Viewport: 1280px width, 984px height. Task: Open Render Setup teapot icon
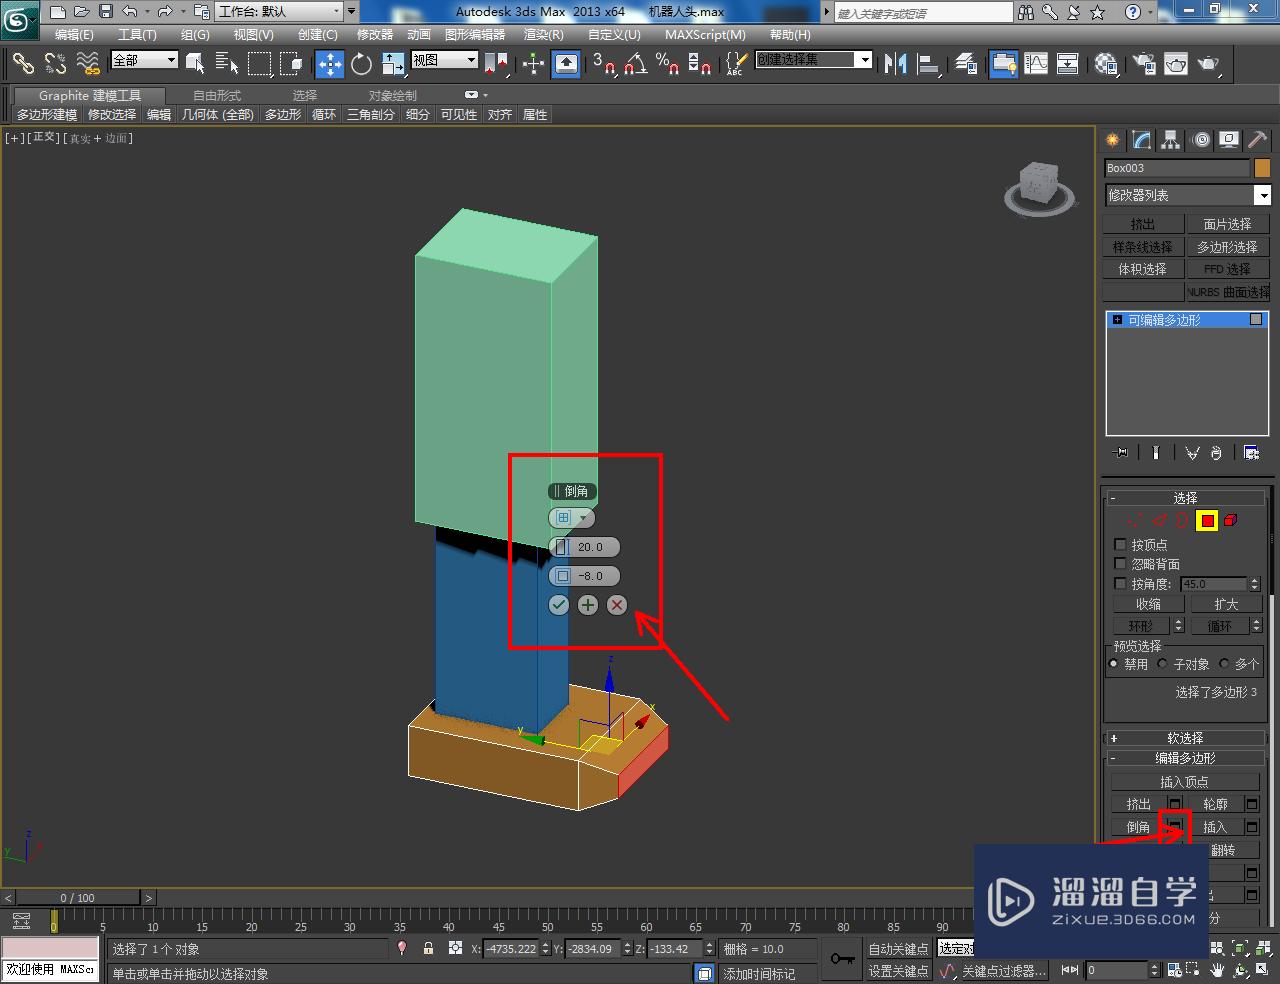click(1144, 64)
